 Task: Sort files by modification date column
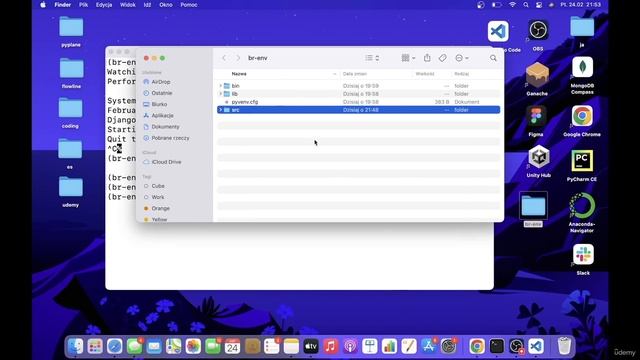coord(355,74)
